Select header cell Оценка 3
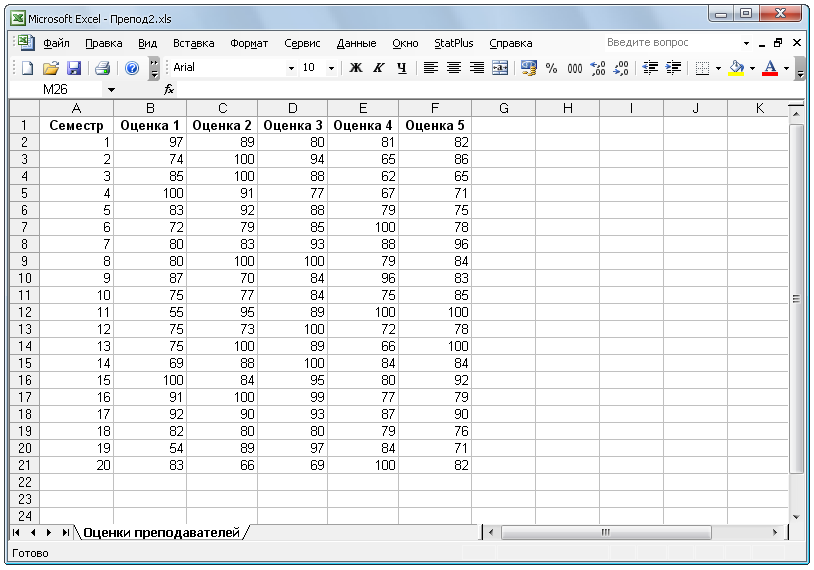This screenshot has width=814, height=570. pos(293,125)
